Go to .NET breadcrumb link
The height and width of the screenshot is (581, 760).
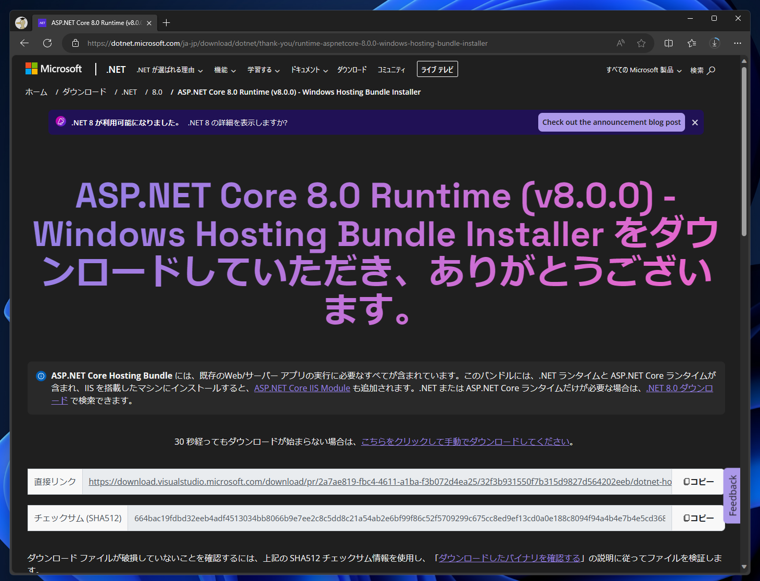(129, 92)
